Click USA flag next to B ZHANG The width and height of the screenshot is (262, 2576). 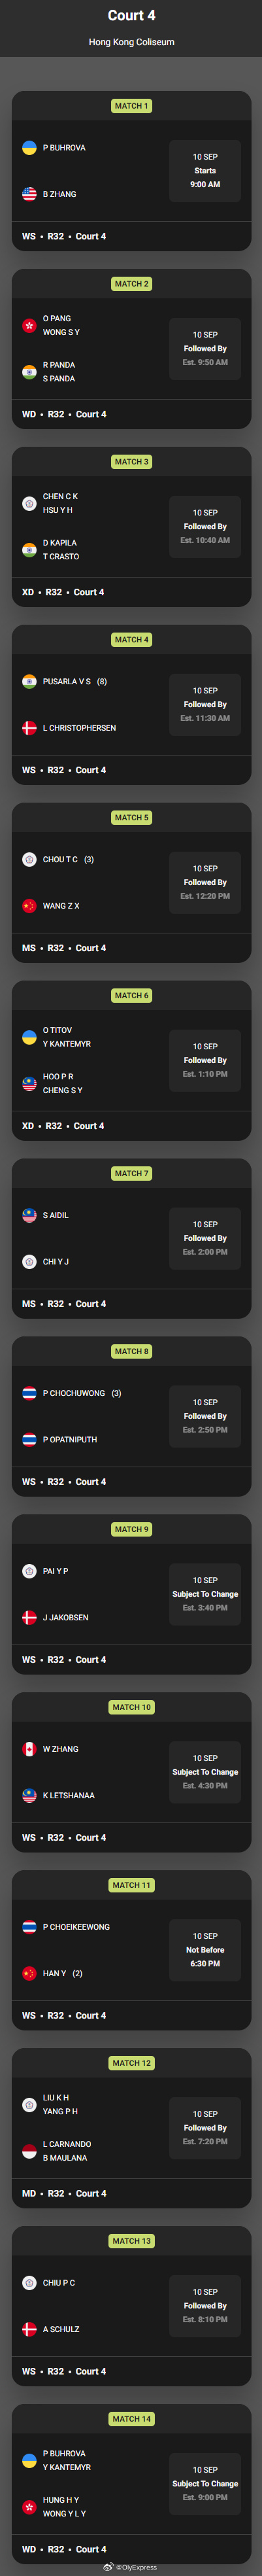point(29,194)
